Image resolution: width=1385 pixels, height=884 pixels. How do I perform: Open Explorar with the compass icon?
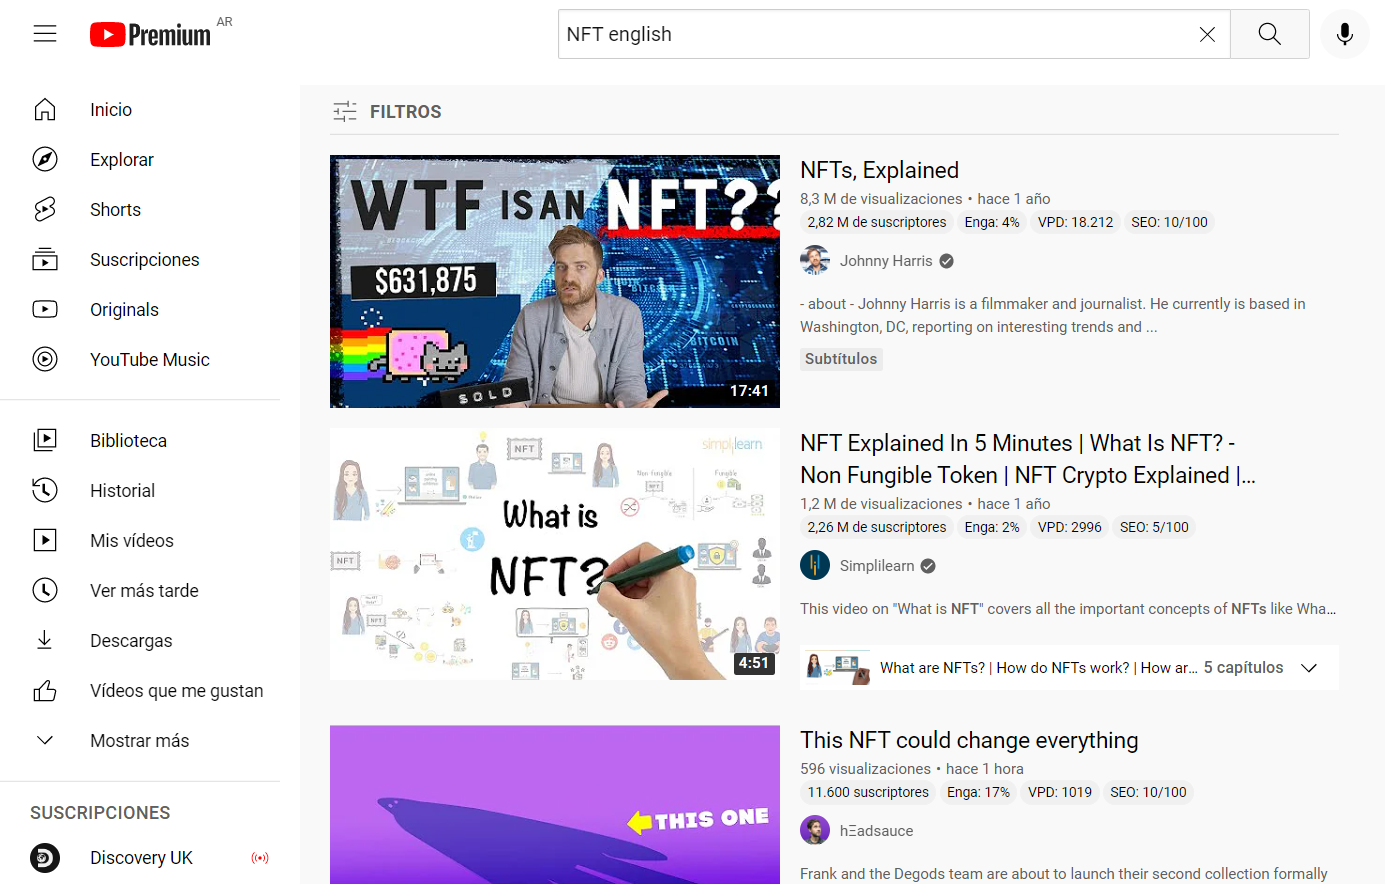pos(121,159)
